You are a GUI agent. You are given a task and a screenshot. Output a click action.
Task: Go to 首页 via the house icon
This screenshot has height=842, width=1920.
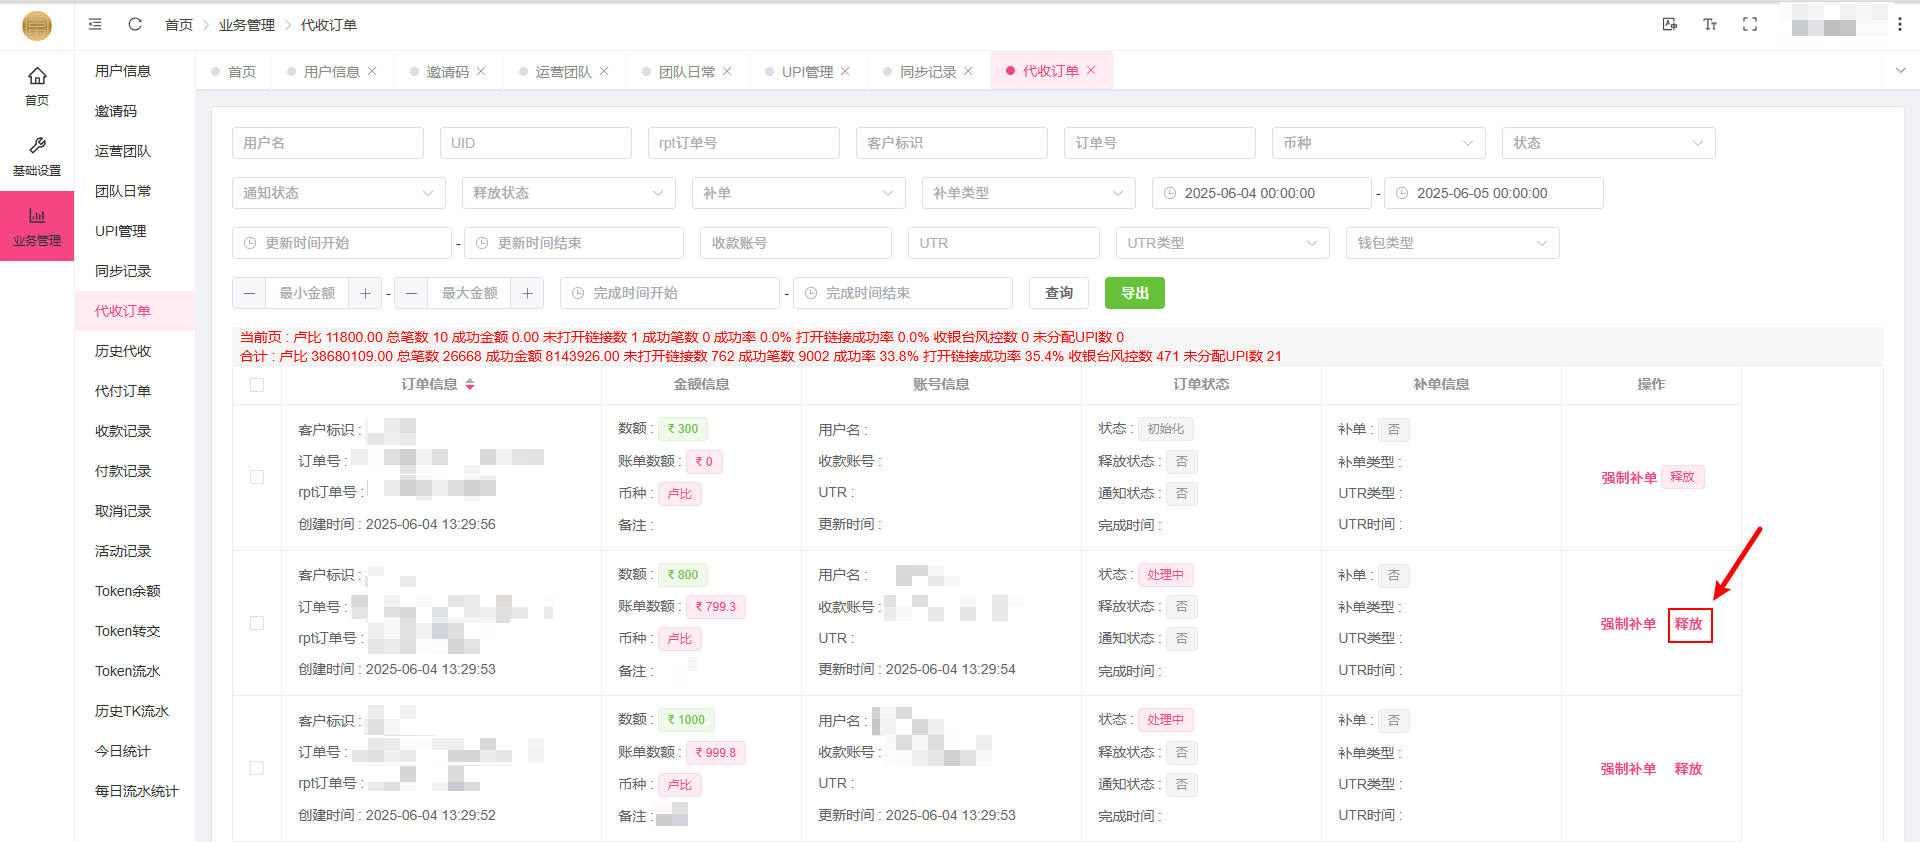[x=37, y=86]
